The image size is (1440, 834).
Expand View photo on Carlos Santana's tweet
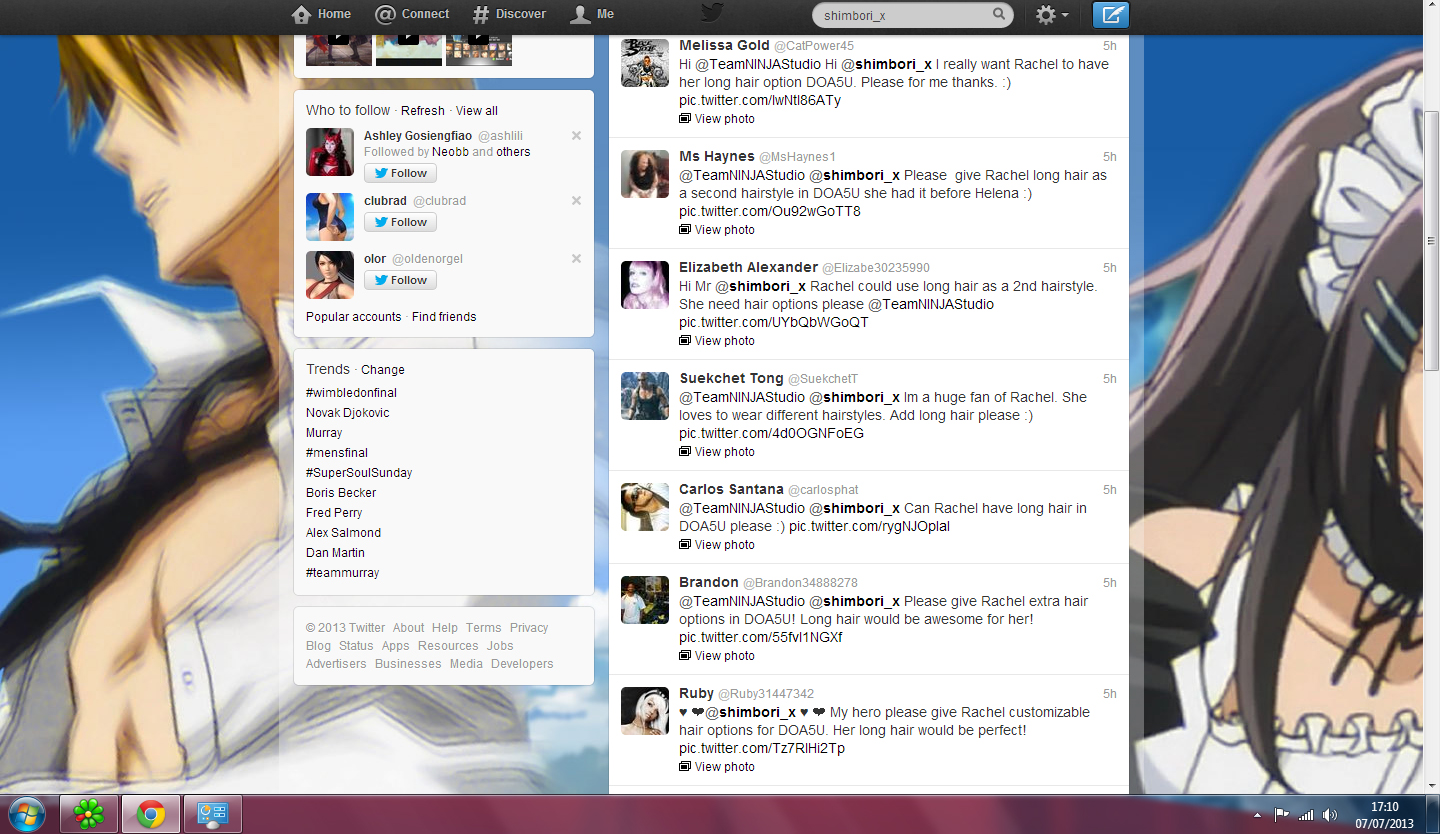[x=717, y=545]
